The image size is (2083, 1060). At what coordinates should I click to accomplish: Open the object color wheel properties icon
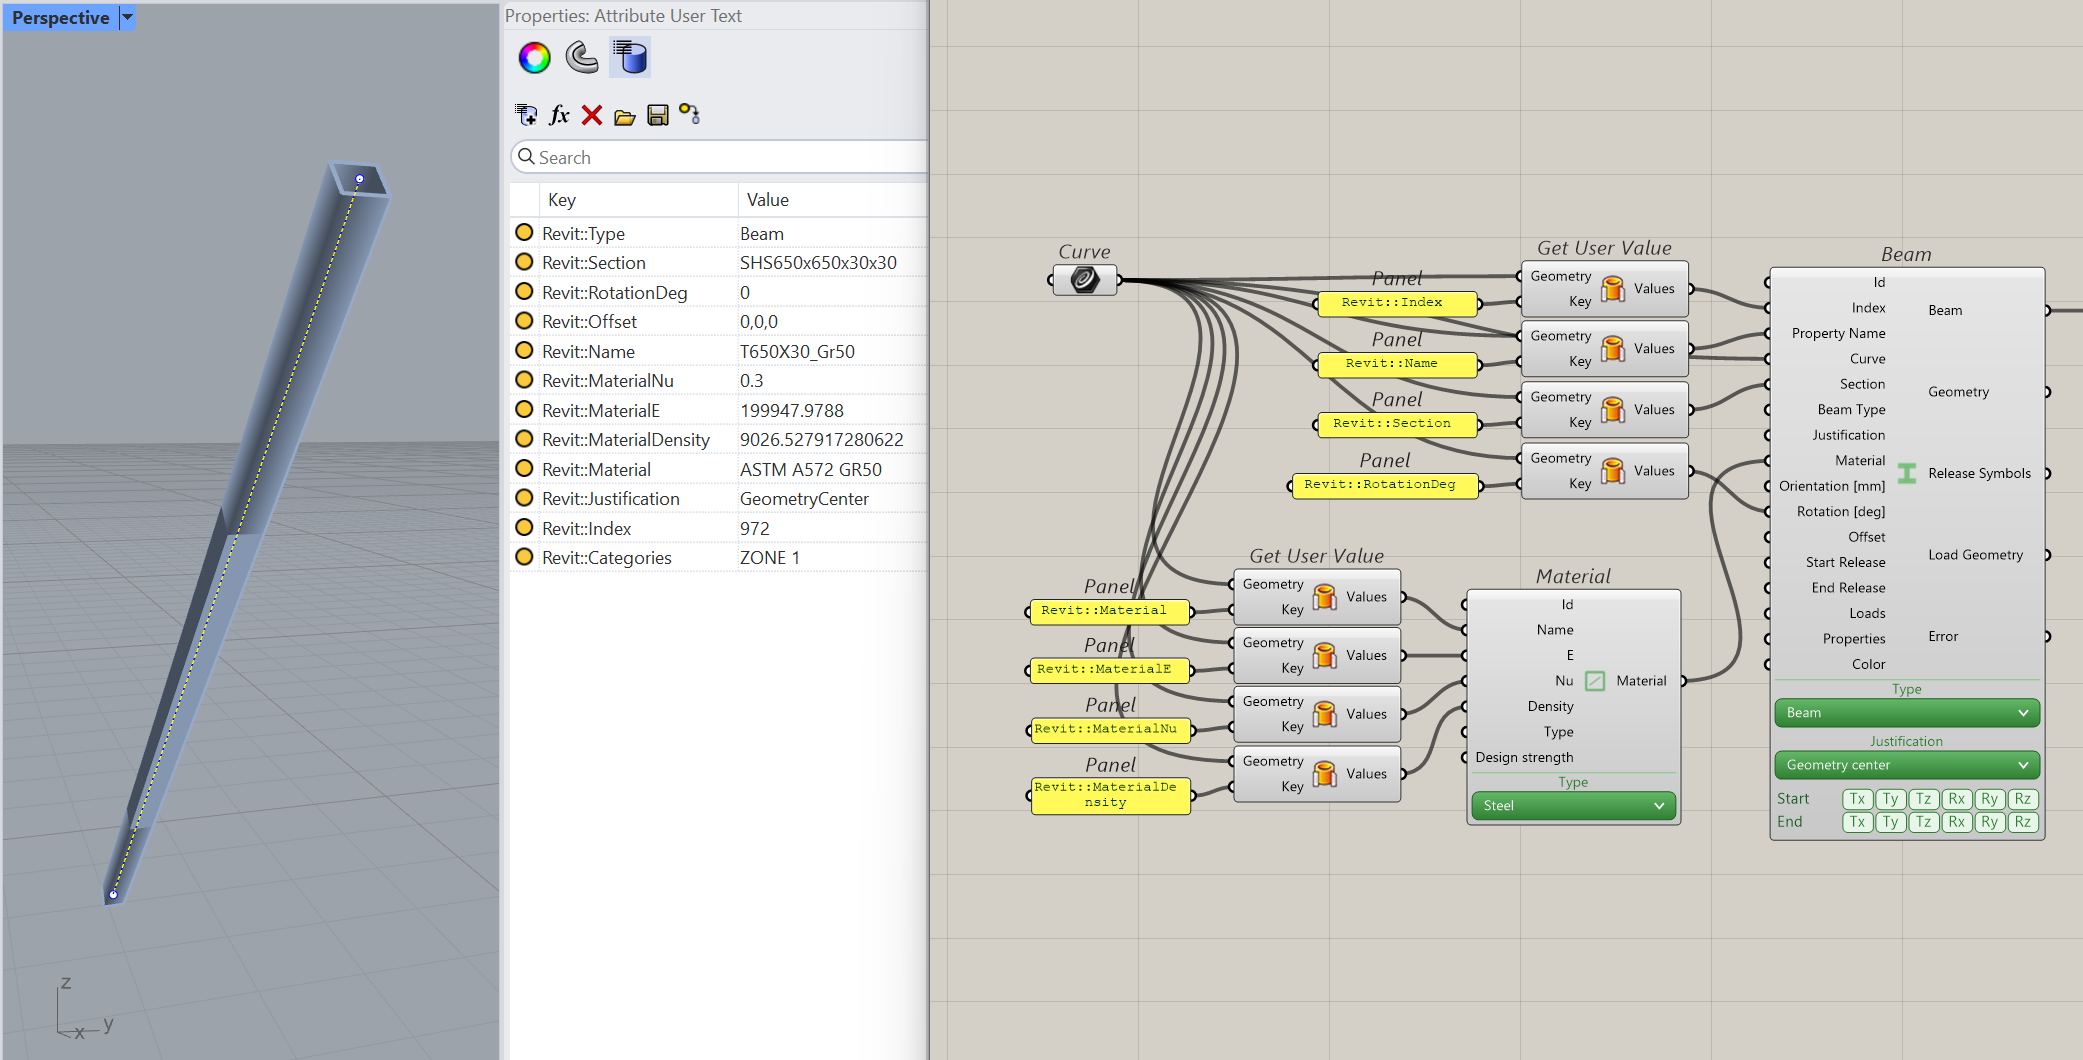534,58
